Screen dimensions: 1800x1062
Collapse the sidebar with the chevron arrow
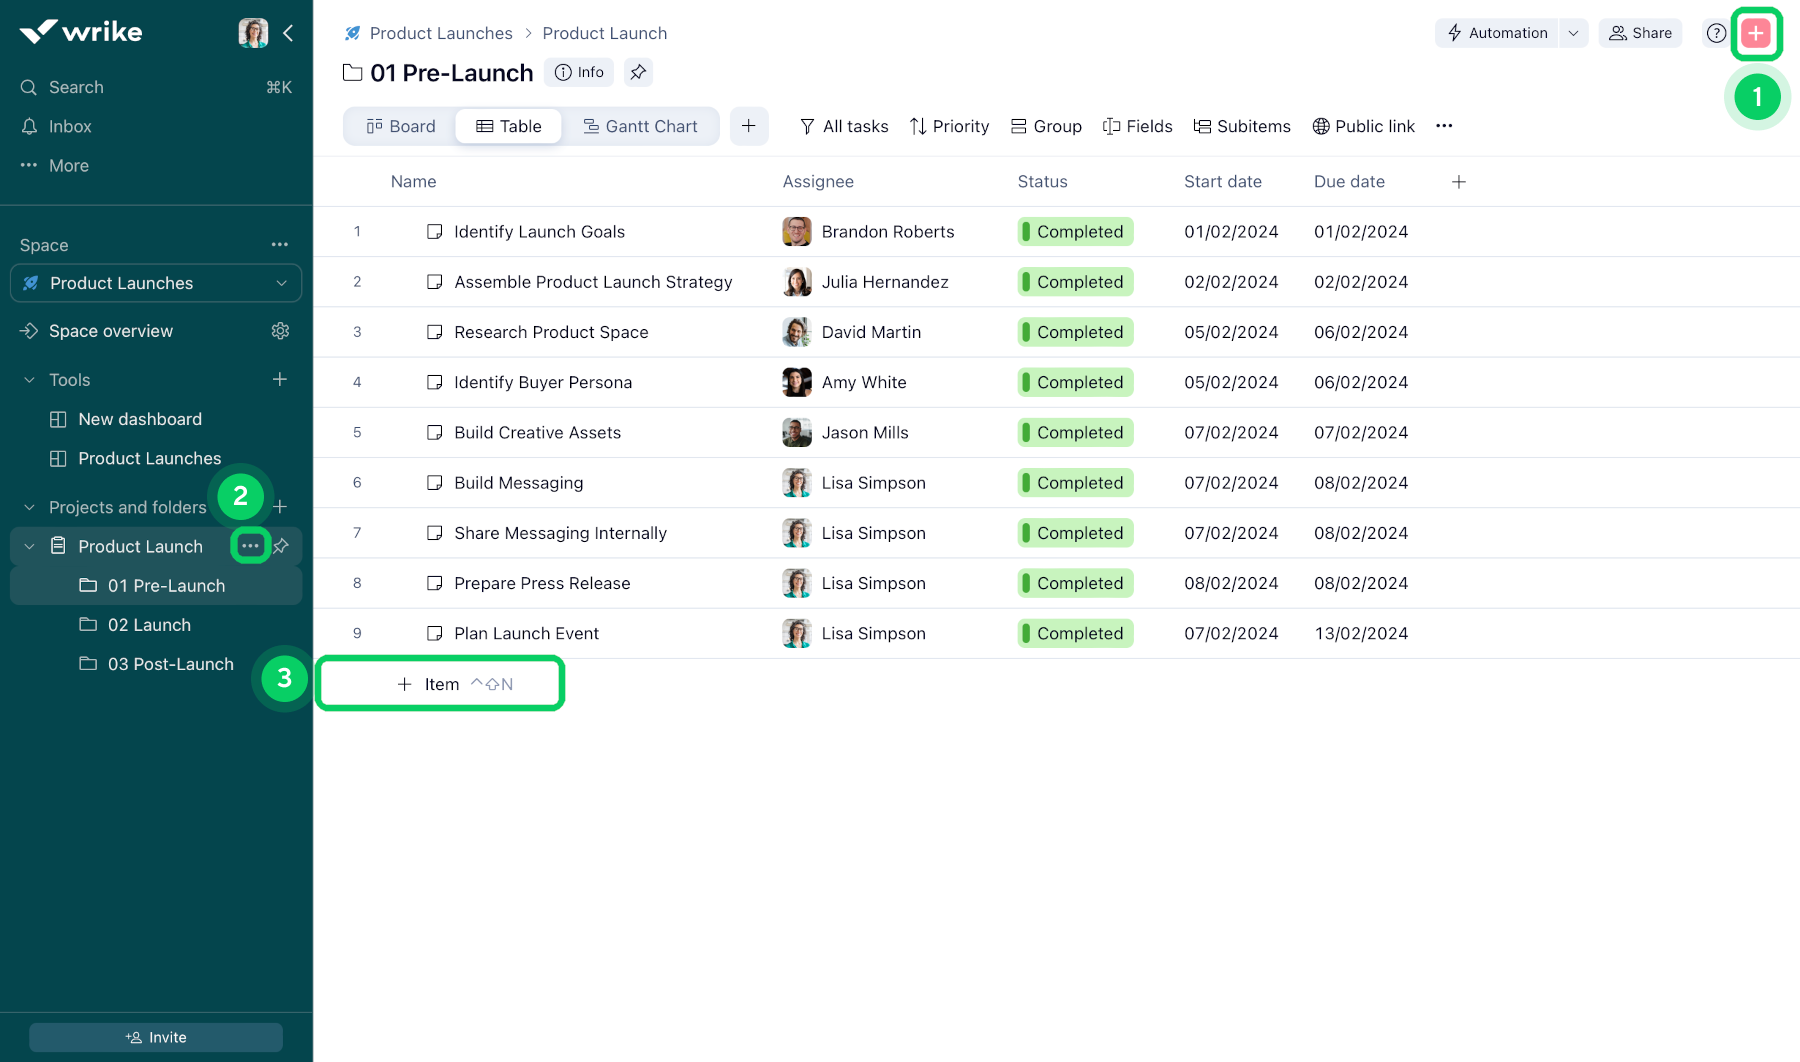(289, 33)
